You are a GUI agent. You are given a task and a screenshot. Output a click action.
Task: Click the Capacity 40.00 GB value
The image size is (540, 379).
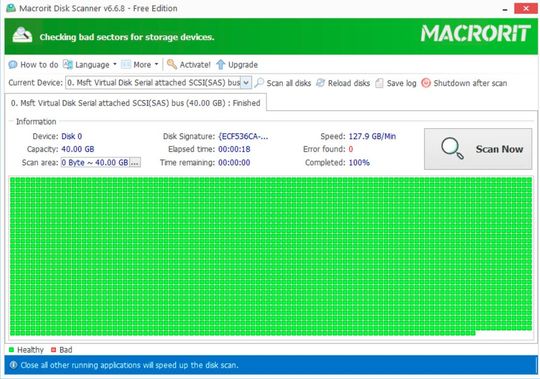[x=77, y=149]
